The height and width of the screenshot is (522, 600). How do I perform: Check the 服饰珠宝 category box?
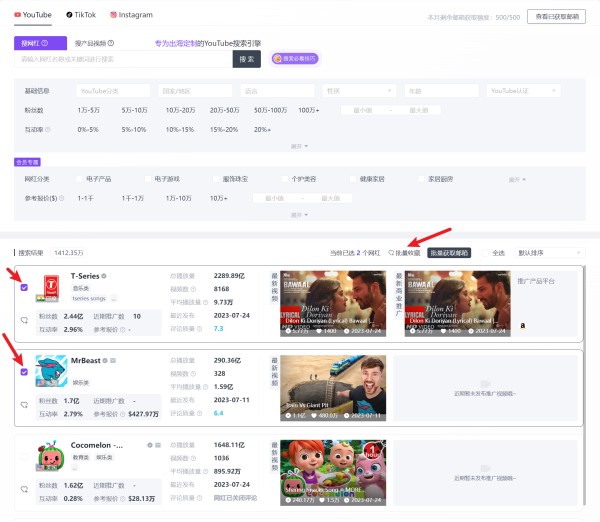tap(216, 179)
